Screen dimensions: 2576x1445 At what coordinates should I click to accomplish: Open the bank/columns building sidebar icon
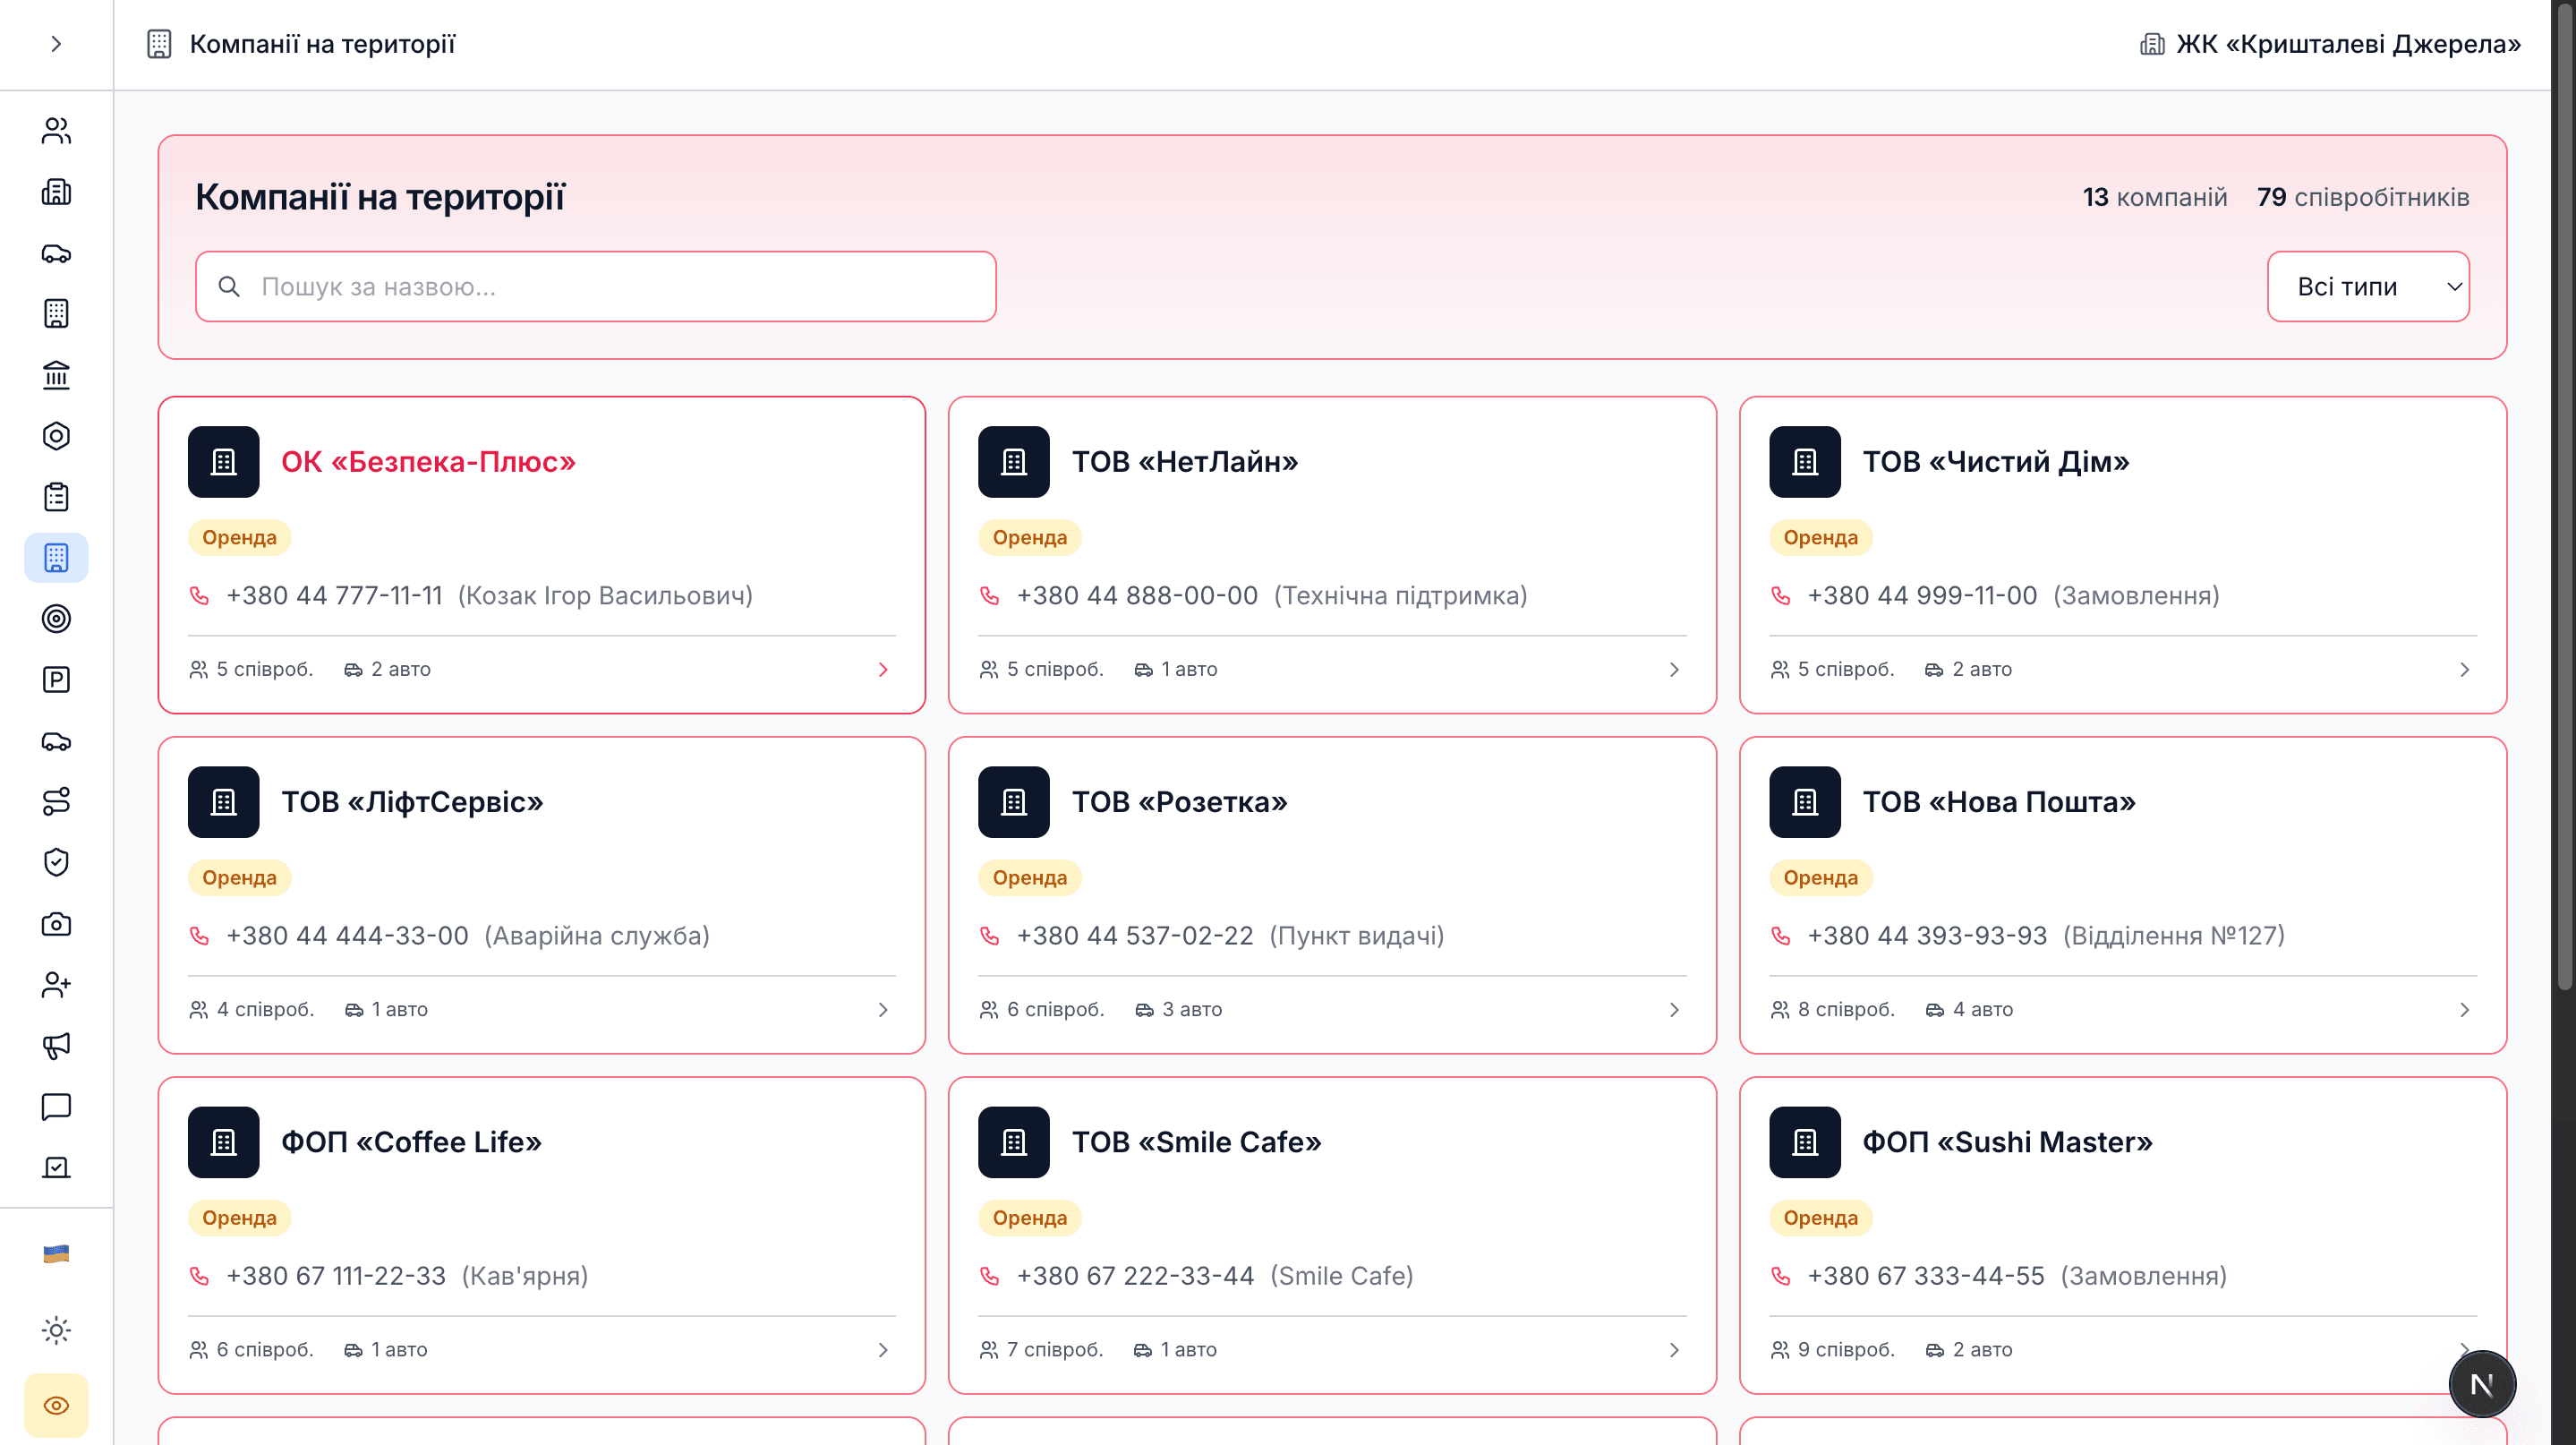(56, 375)
